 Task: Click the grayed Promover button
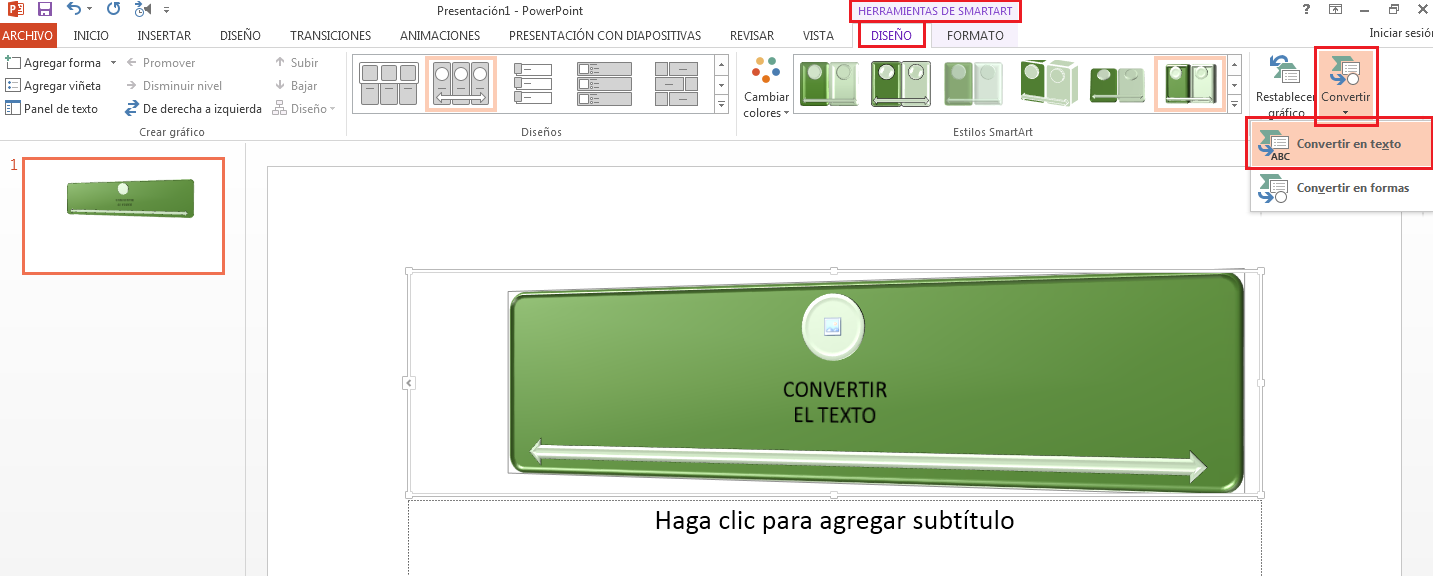[160, 63]
